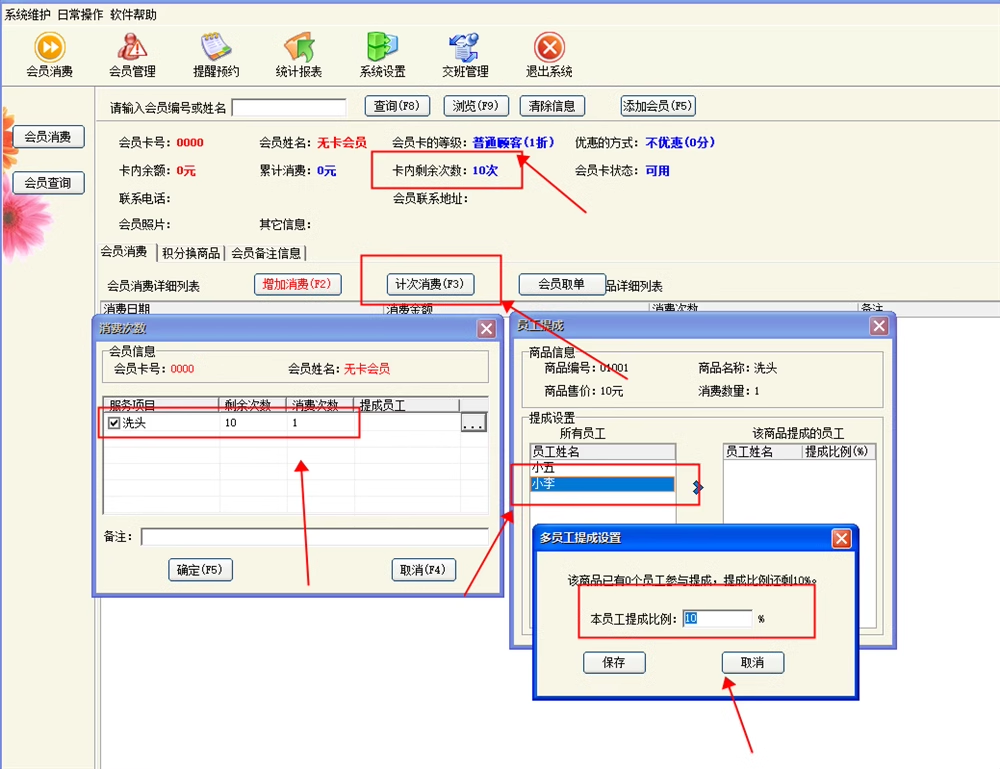Open the 交班管理 toolbar icon

click(466, 55)
